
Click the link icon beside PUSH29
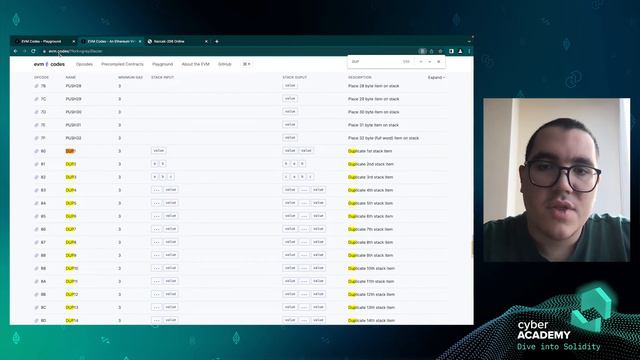[x=36, y=99]
